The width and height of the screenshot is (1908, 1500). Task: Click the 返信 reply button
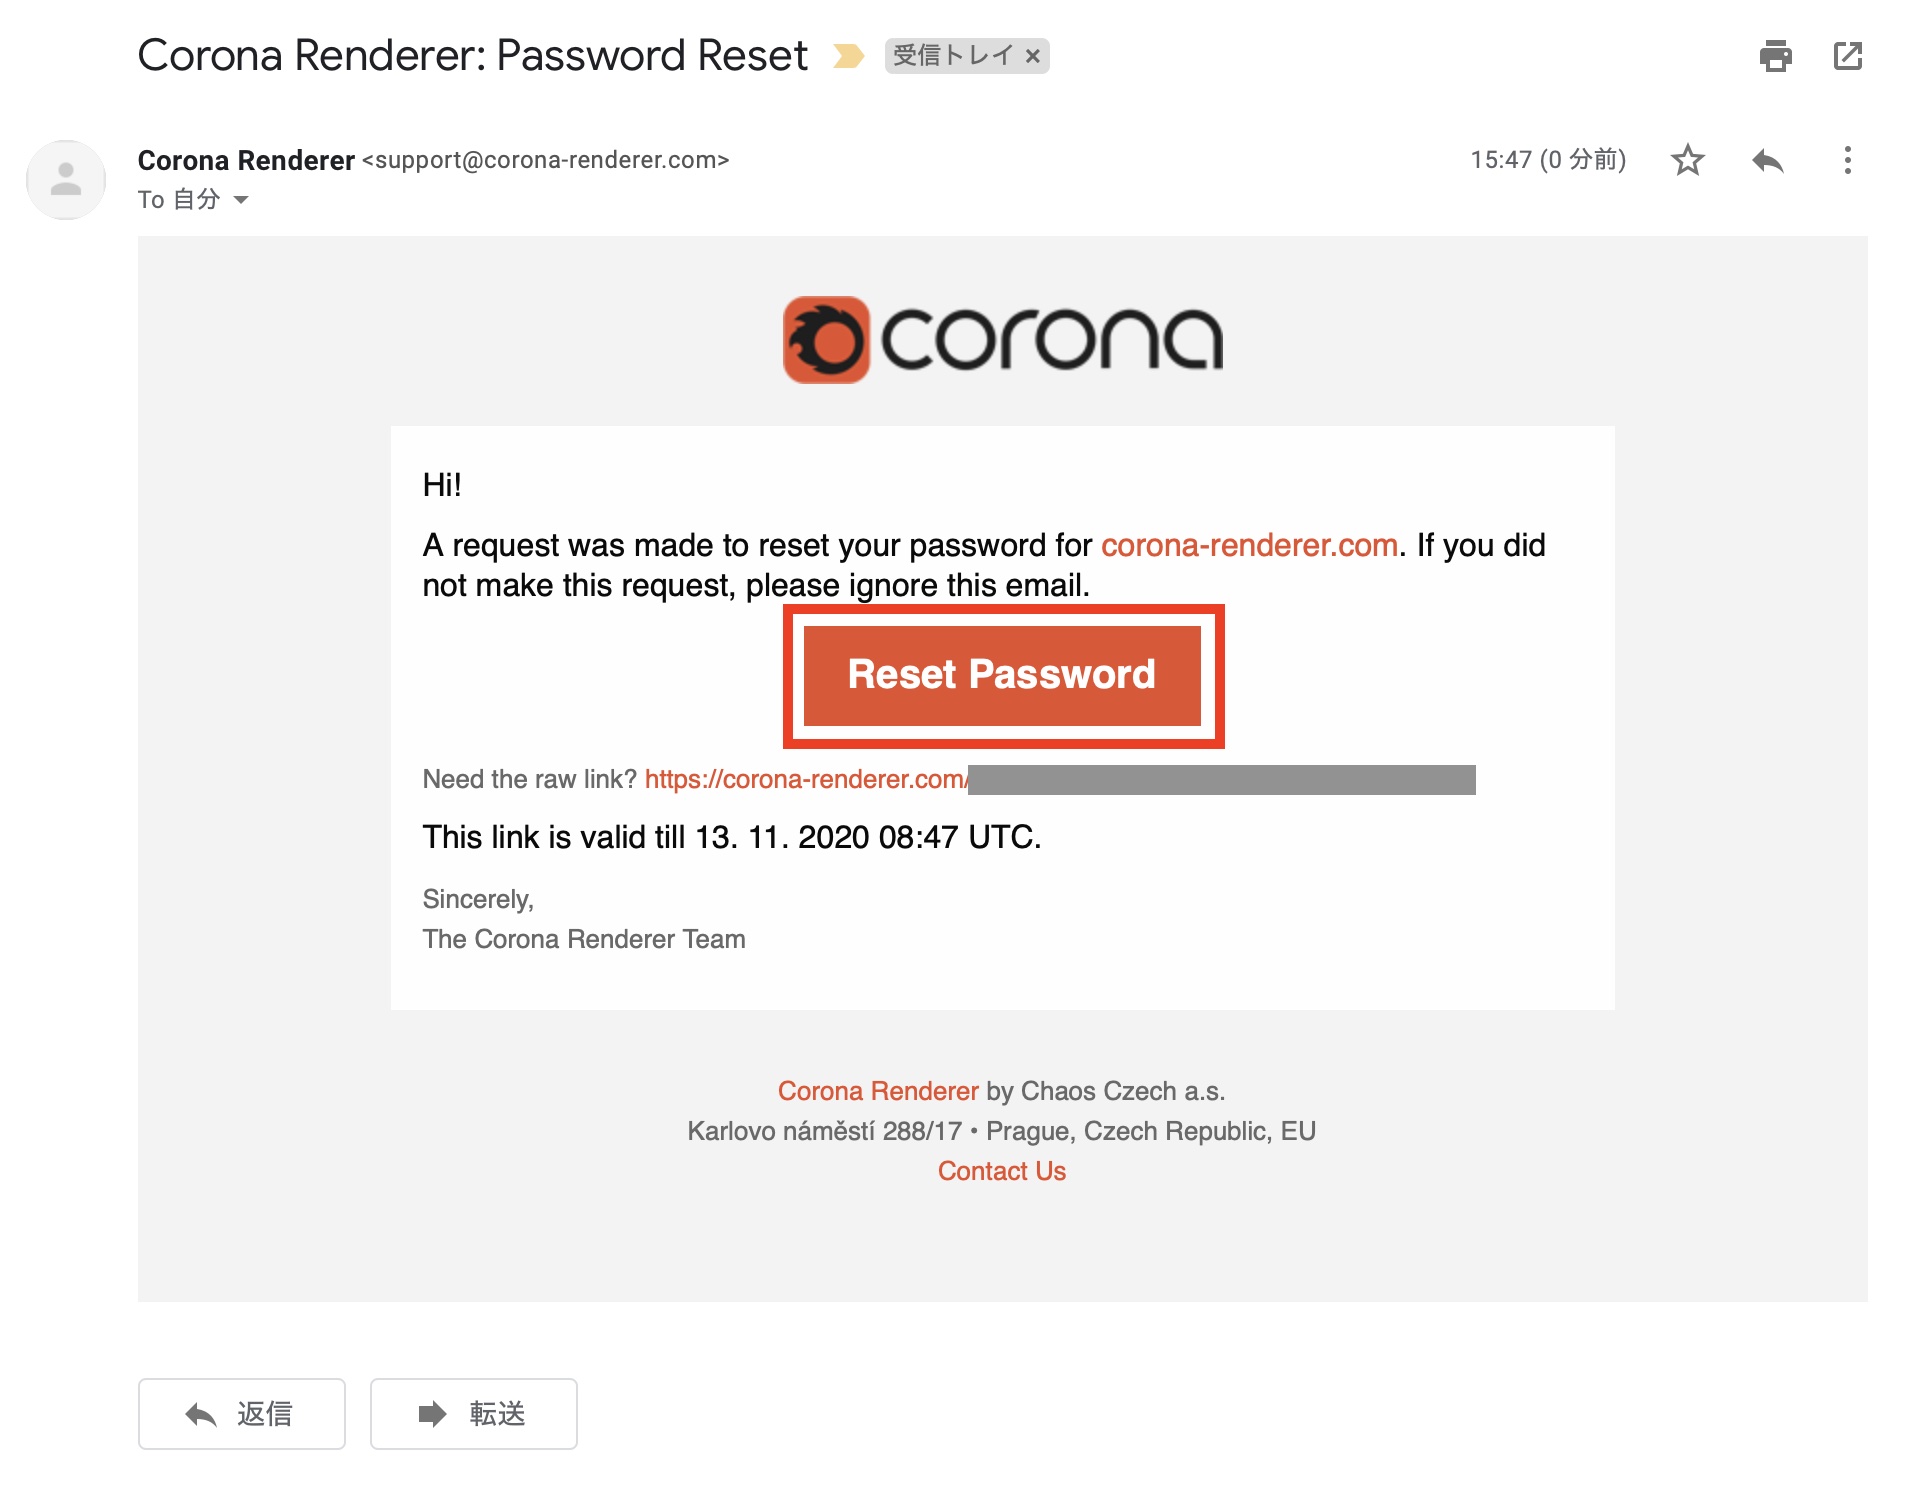point(242,1413)
